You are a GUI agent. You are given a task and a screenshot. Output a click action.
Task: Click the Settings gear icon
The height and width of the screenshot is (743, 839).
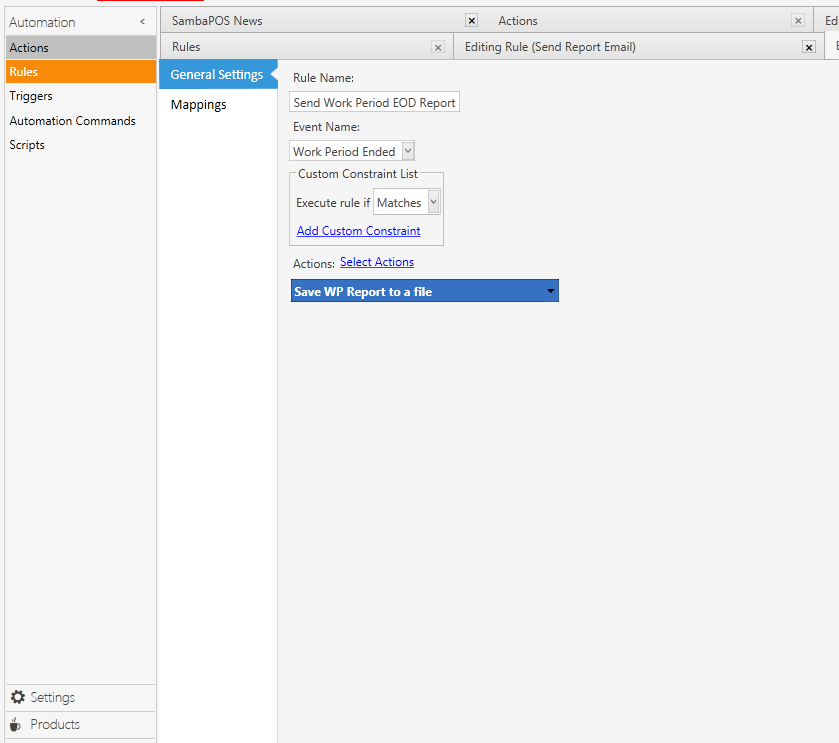click(x=17, y=697)
